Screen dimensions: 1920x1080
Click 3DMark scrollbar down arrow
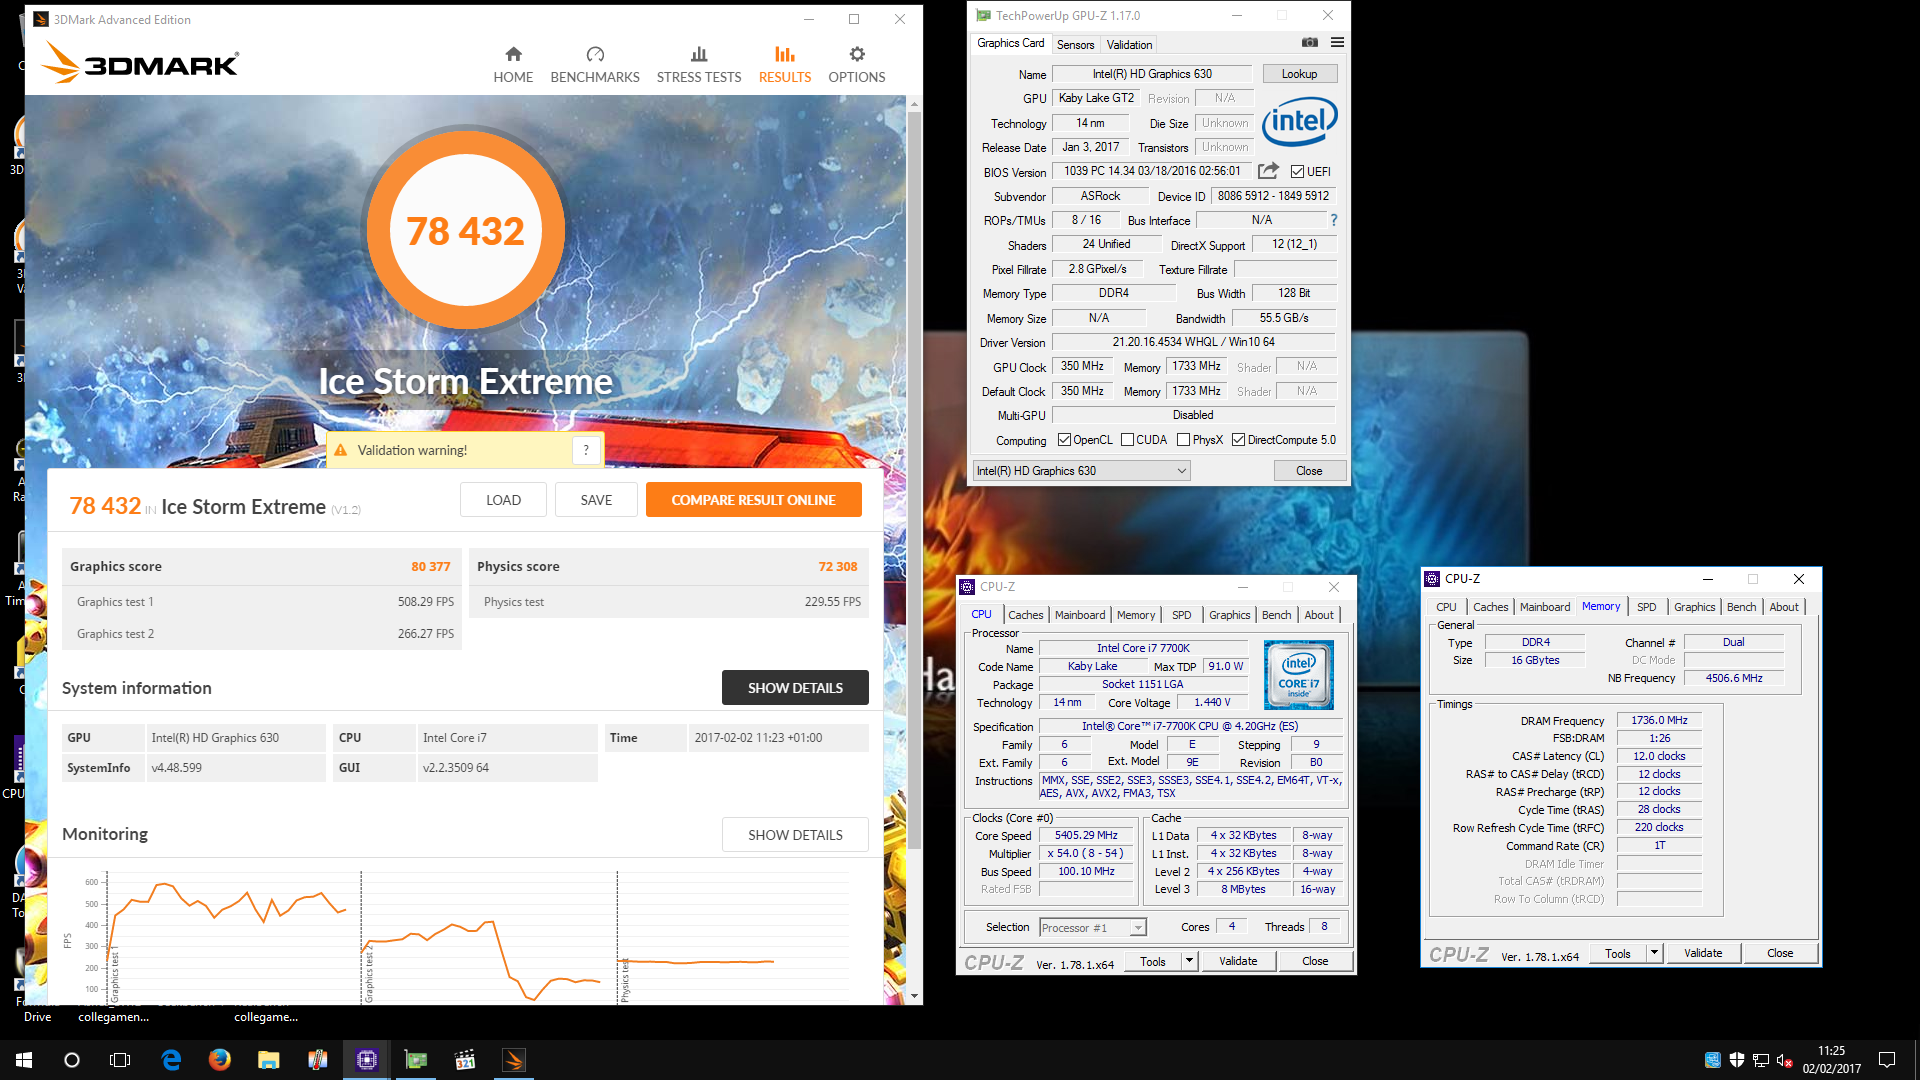pos(913,997)
